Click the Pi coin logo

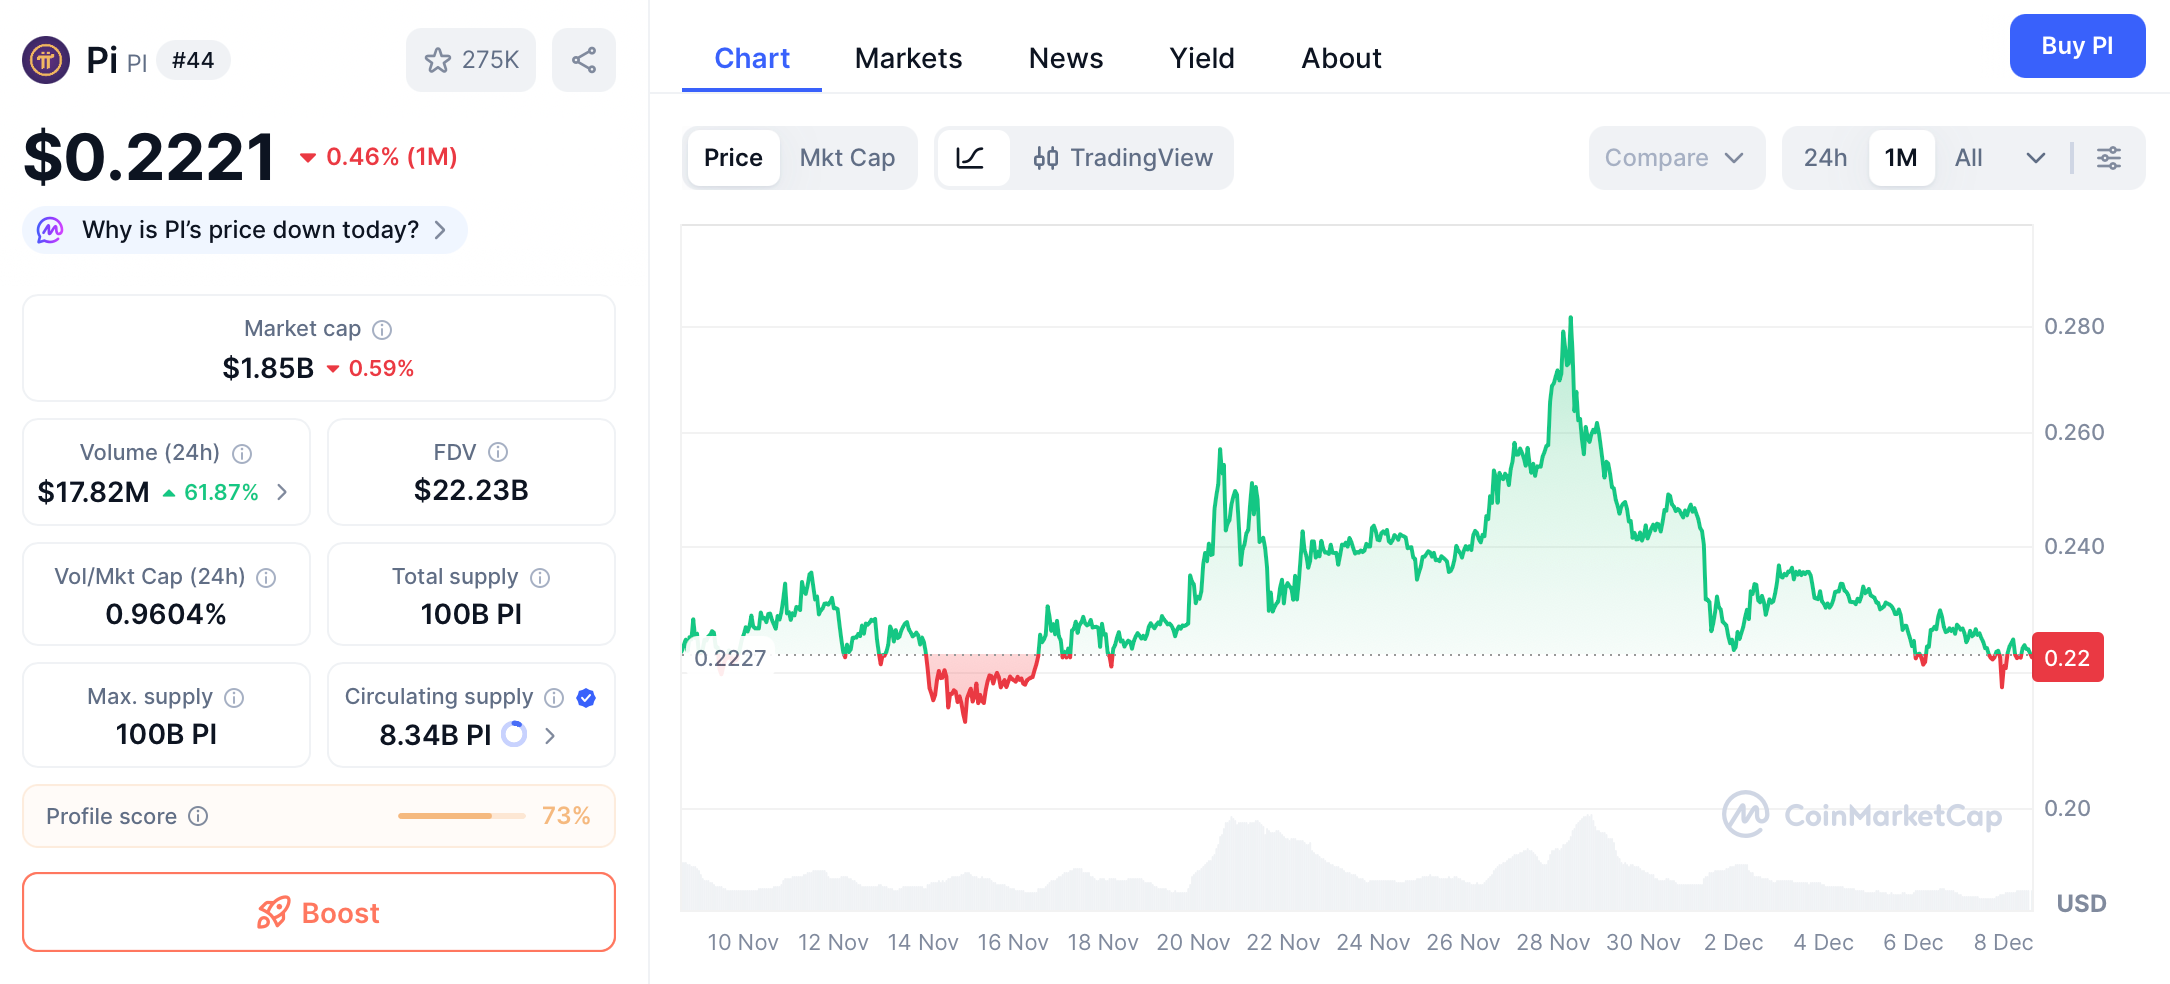click(45, 60)
